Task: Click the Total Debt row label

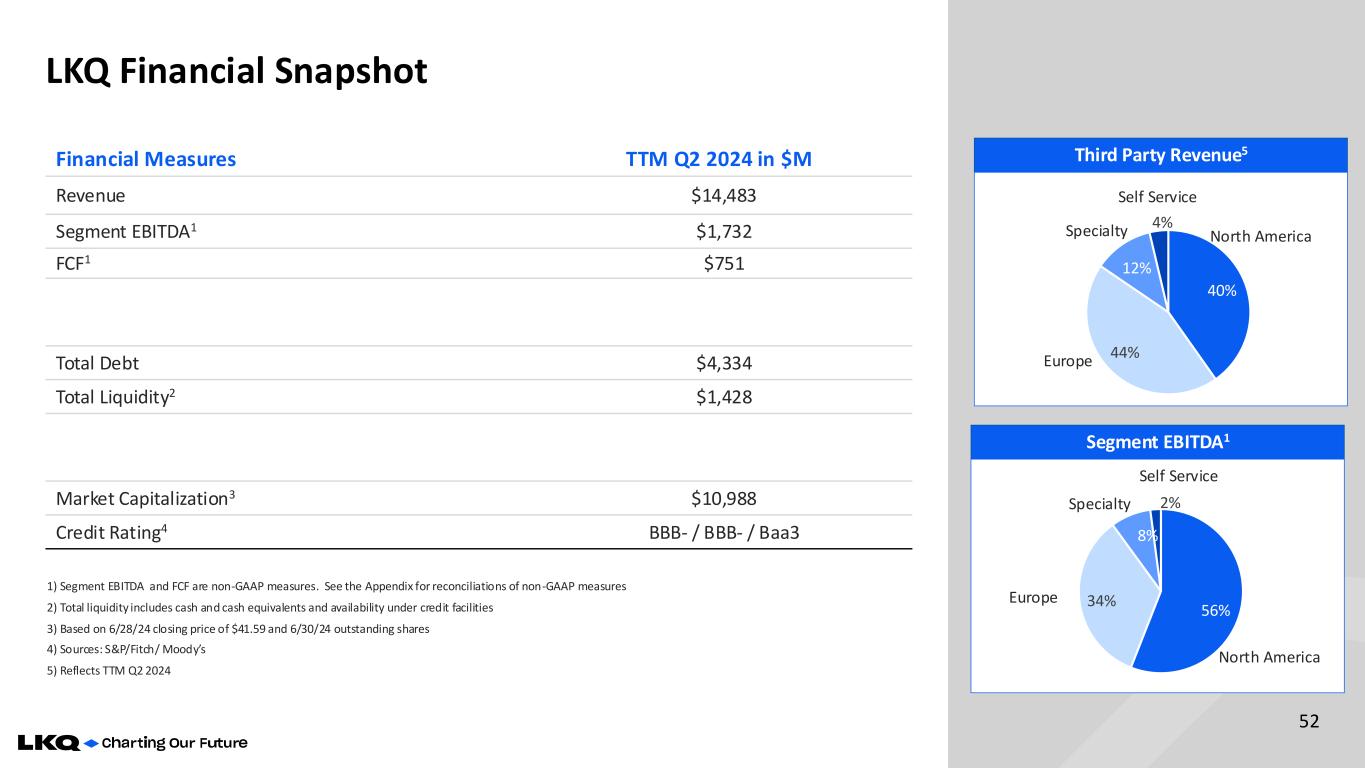Action: point(98,363)
